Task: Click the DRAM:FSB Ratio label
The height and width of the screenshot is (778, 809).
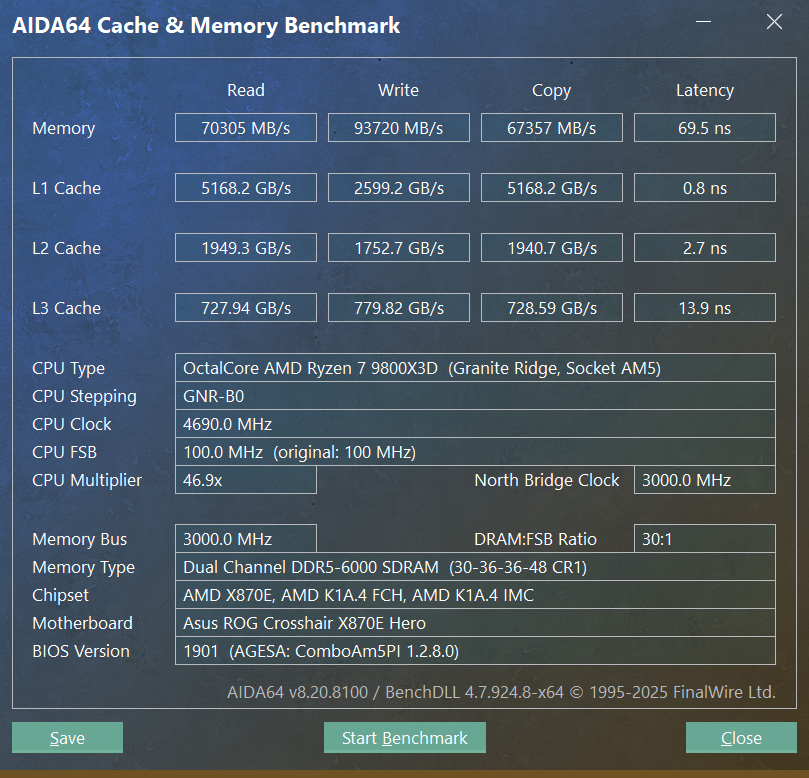Action: pyautogui.click(x=535, y=539)
